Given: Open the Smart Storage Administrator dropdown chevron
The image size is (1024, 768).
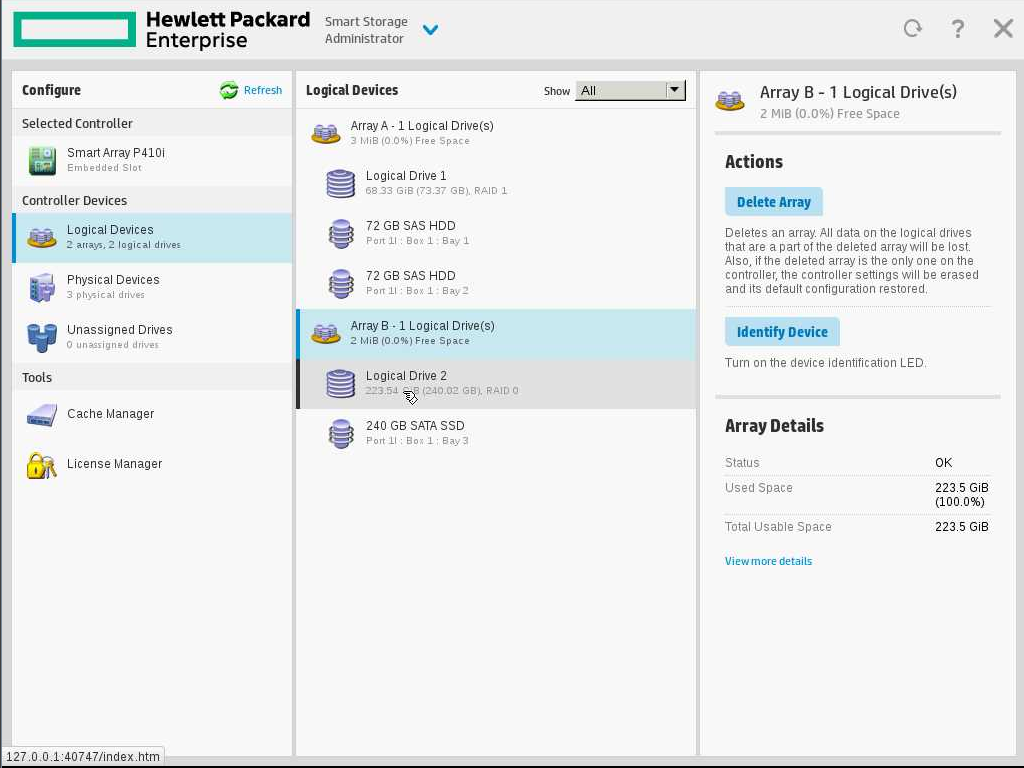Looking at the screenshot, I should [430, 29].
